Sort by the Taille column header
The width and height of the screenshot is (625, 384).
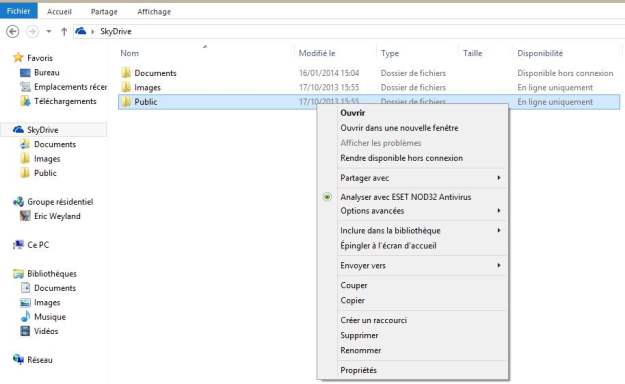click(472, 53)
